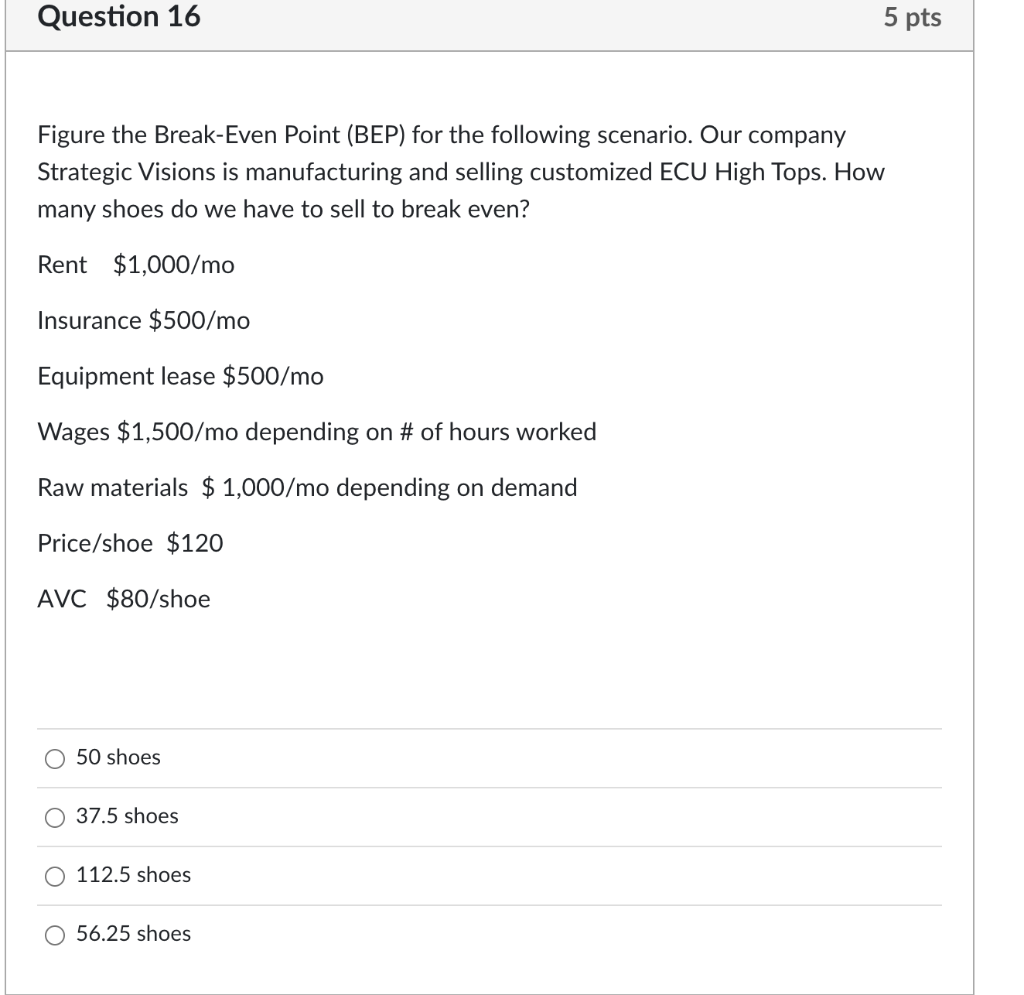Viewport: 1024px width, 995px height.
Task: Select the 112.5 shoes radio button
Action: [x=53, y=876]
